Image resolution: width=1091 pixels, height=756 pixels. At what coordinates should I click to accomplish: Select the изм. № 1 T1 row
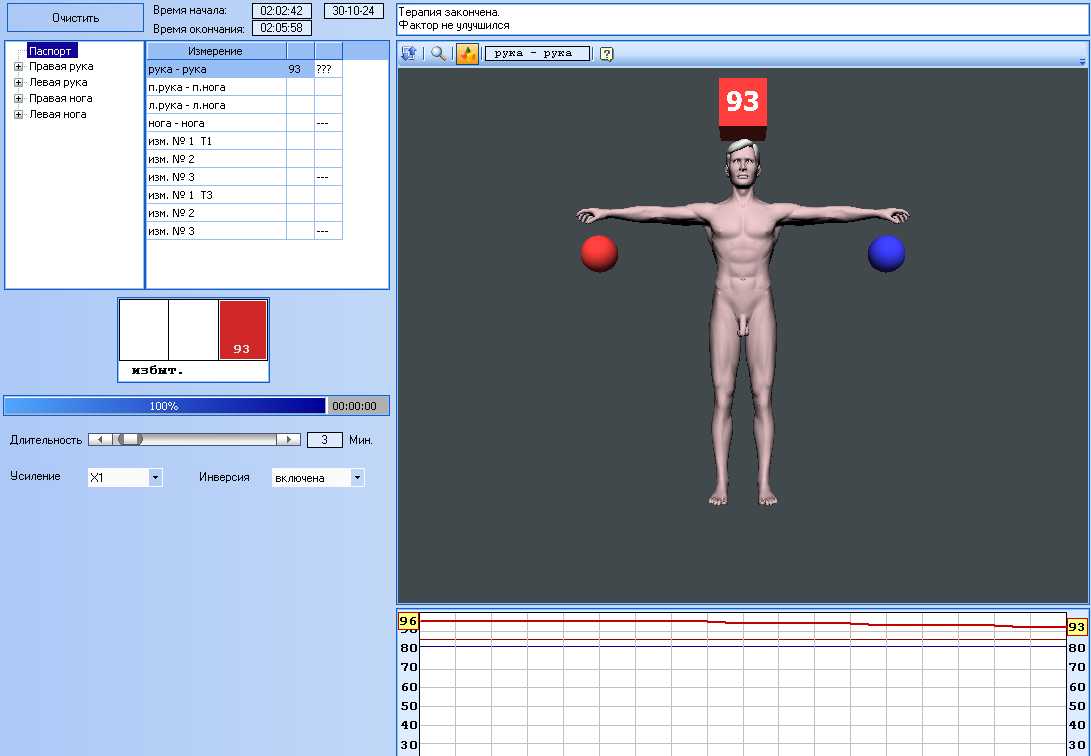[x=244, y=141]
